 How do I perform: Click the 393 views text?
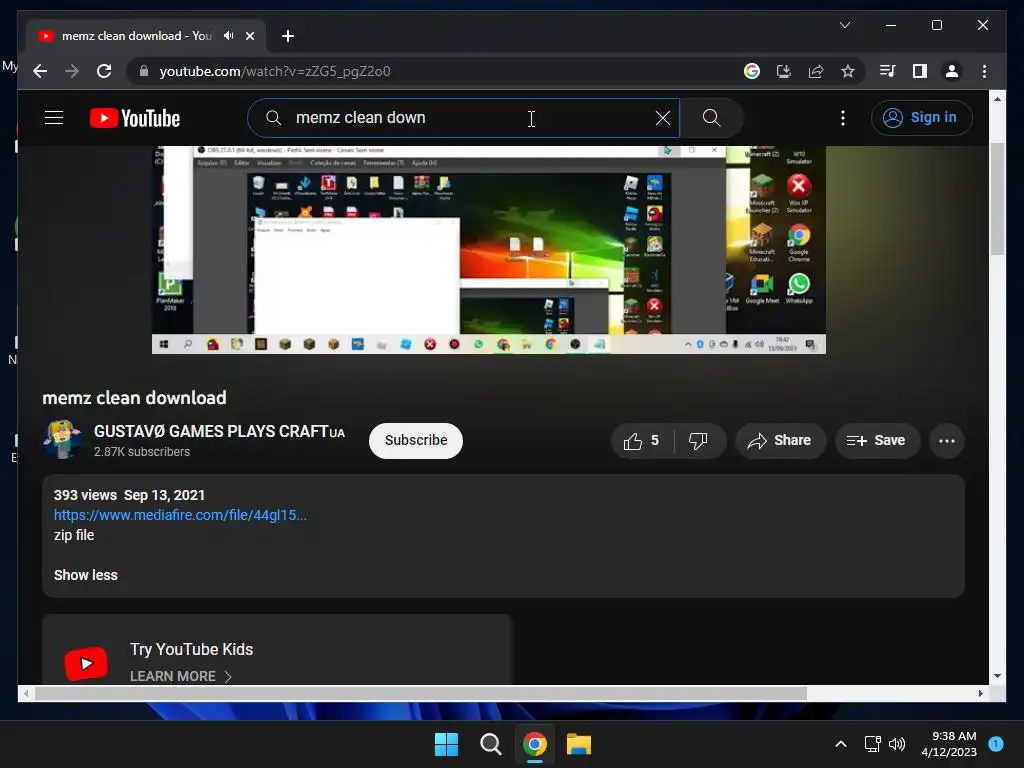(86, 495)
